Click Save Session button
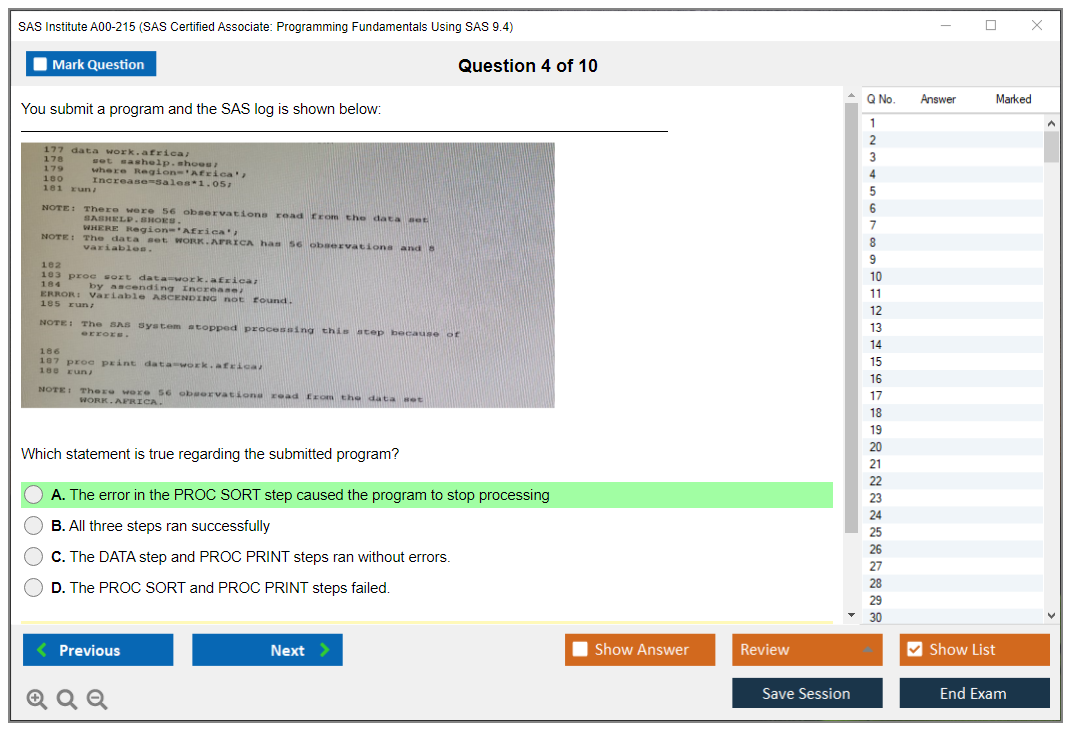This screenshot has width=1075, height=735. pos(807,693)
